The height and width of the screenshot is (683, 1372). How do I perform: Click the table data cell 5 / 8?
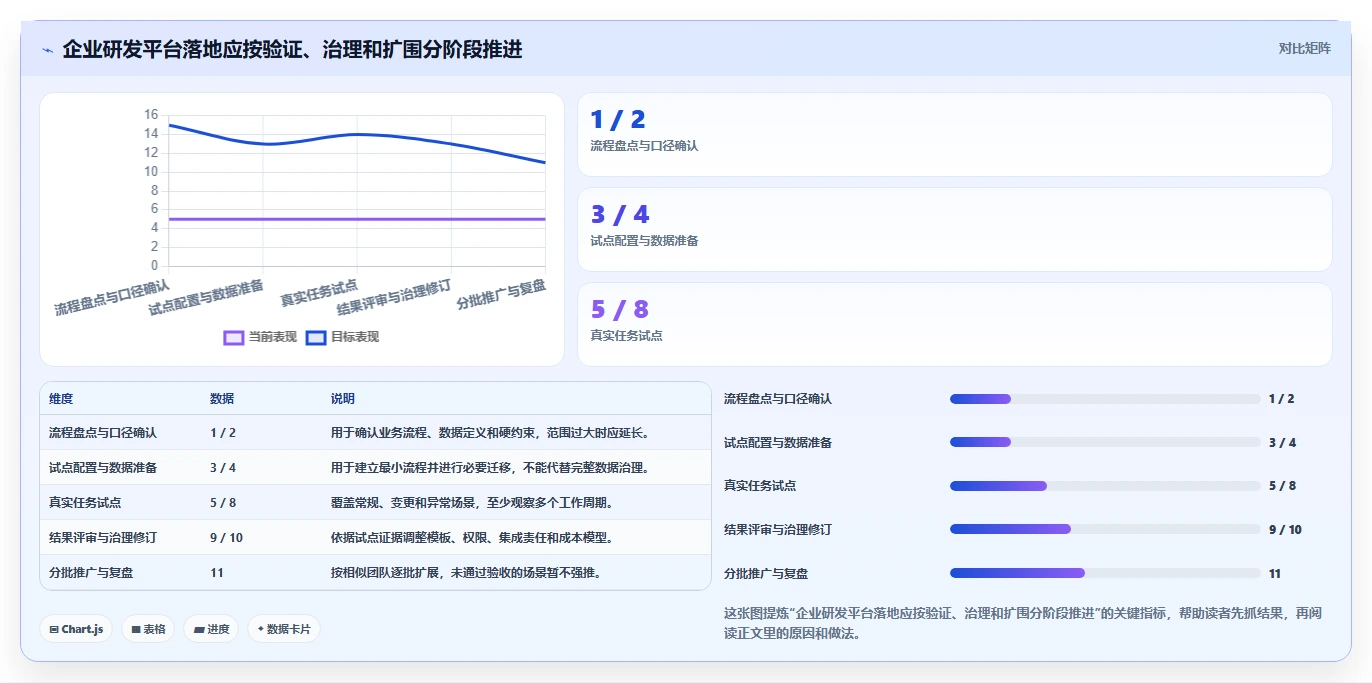223,502
